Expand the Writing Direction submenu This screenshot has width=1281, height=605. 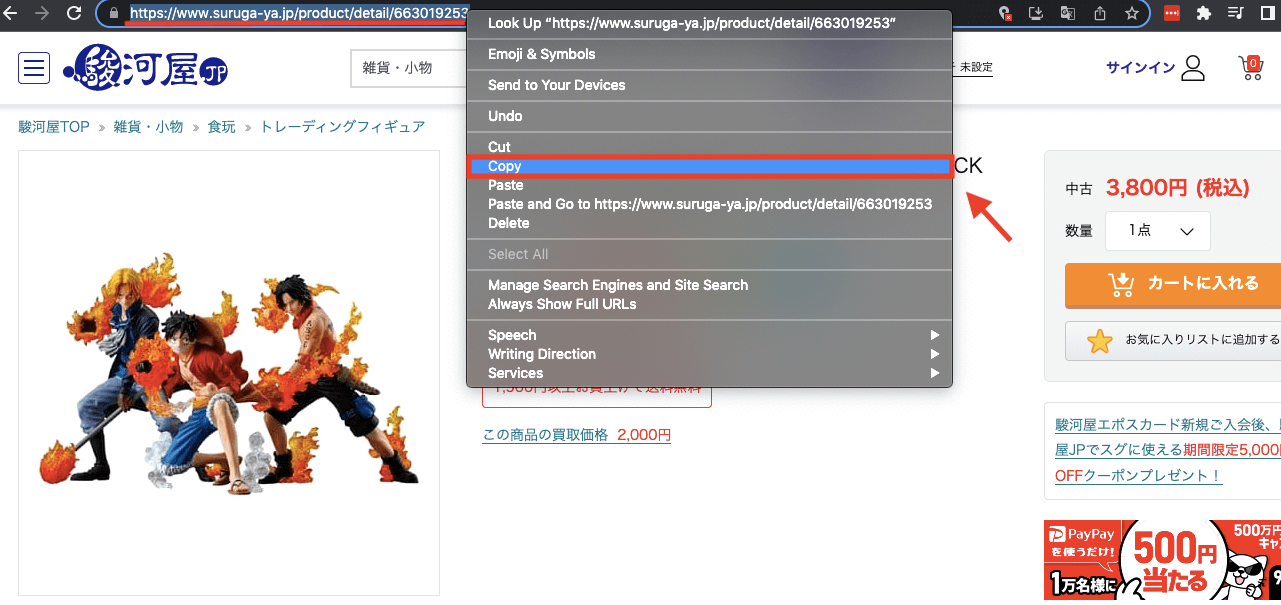[709, 354]
